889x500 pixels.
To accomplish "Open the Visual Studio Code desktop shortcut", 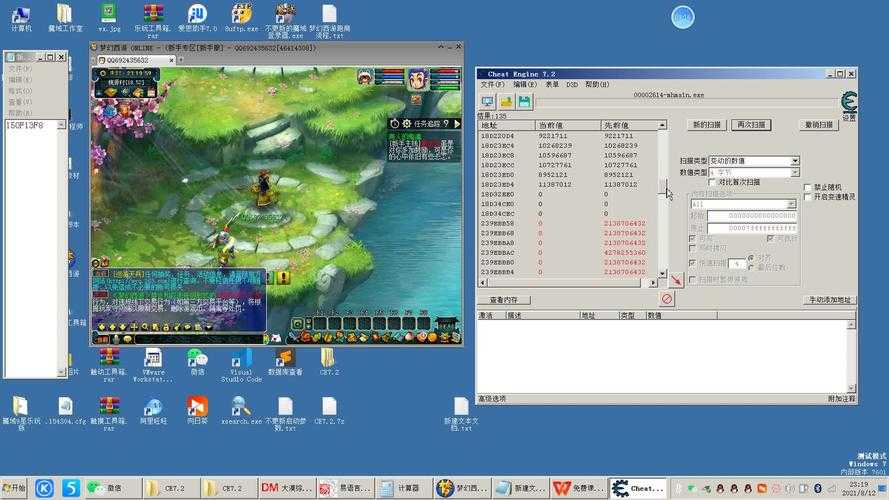I will pyautogui.click(x=242, y=366).
